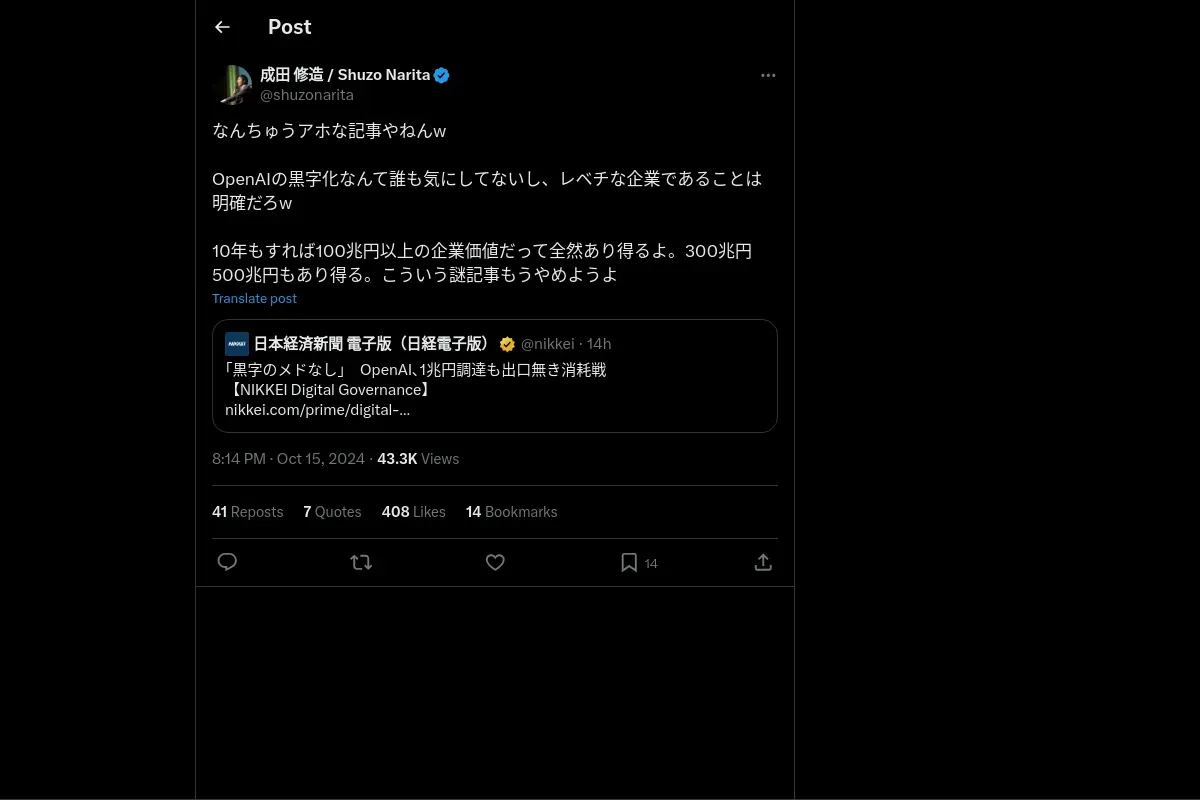Open the @nikkei handle

pos(548,344)
